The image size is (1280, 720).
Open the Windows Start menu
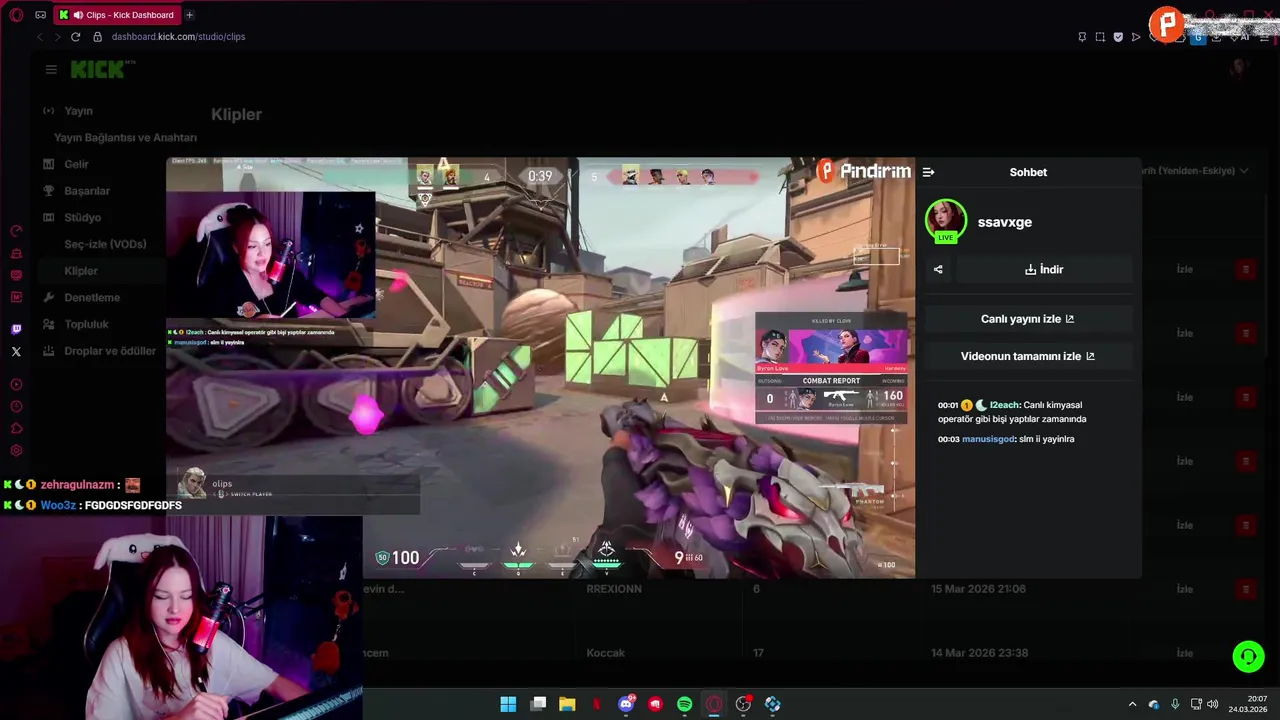point(508,704)
